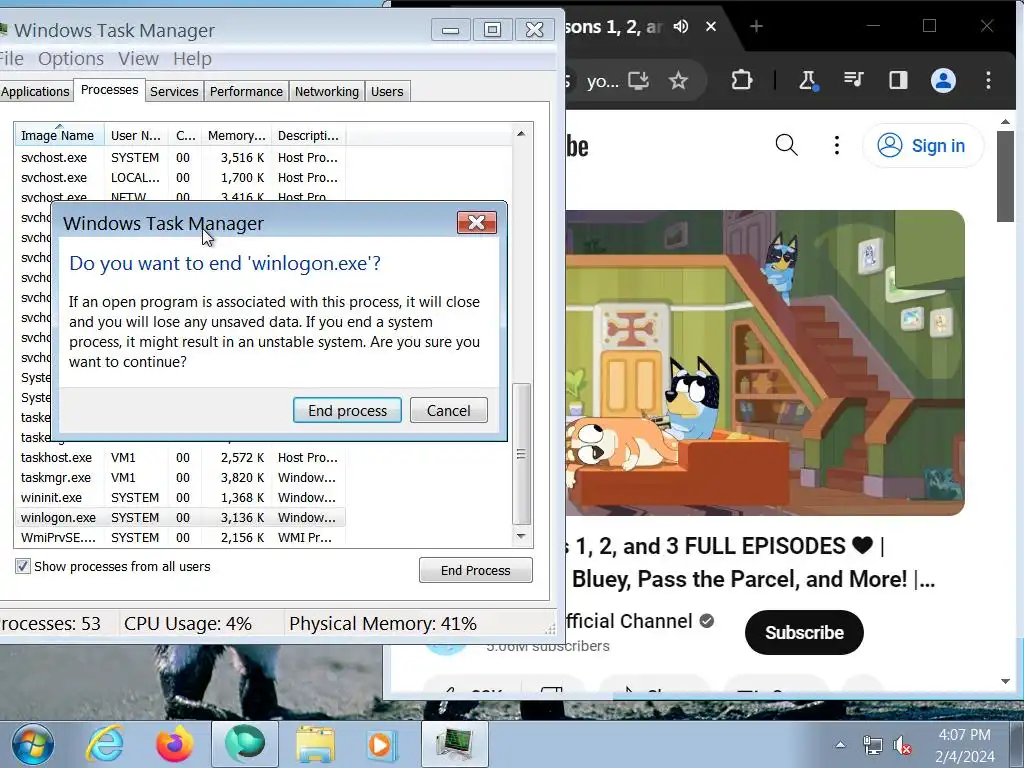Click the Bluey video thumbnail

click(x=765, y=362)
